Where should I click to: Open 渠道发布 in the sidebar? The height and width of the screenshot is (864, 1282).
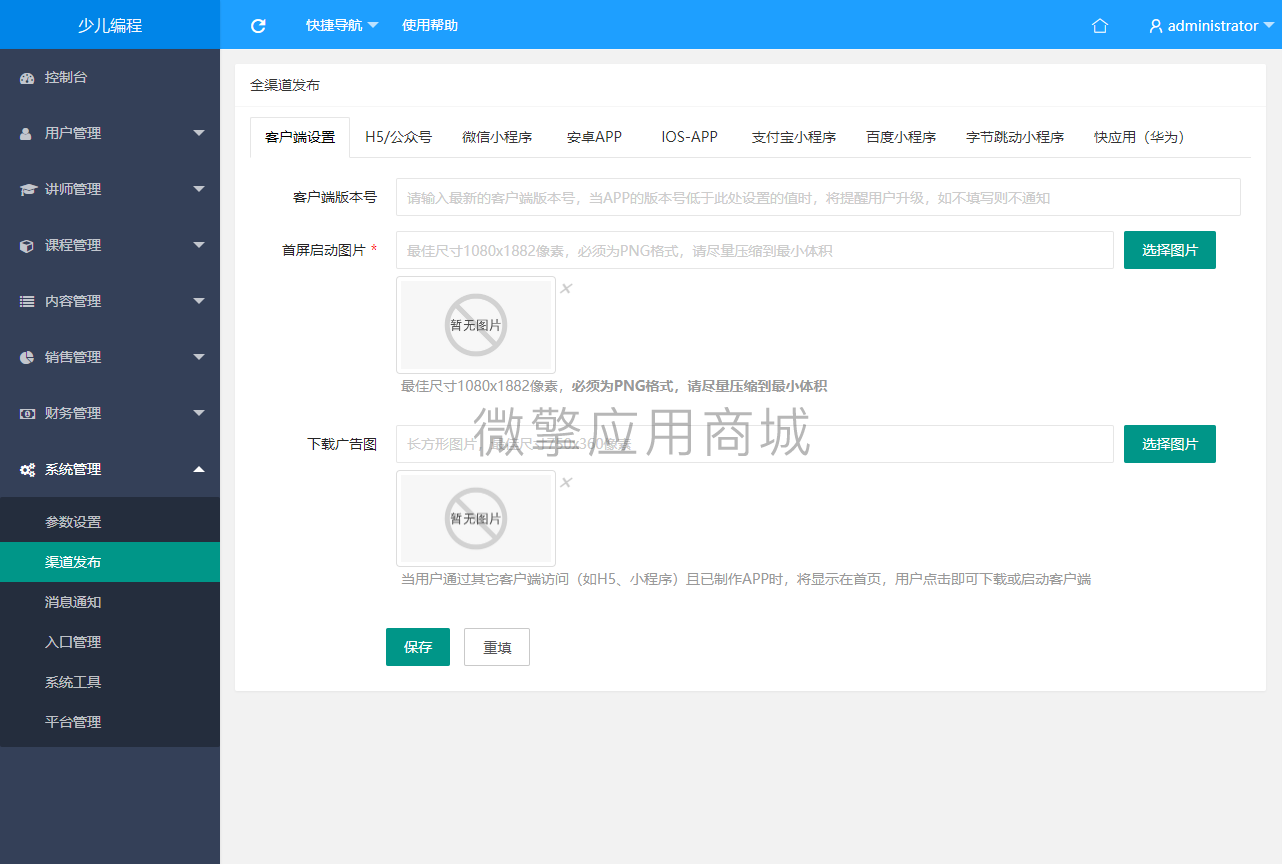point(110,562)
